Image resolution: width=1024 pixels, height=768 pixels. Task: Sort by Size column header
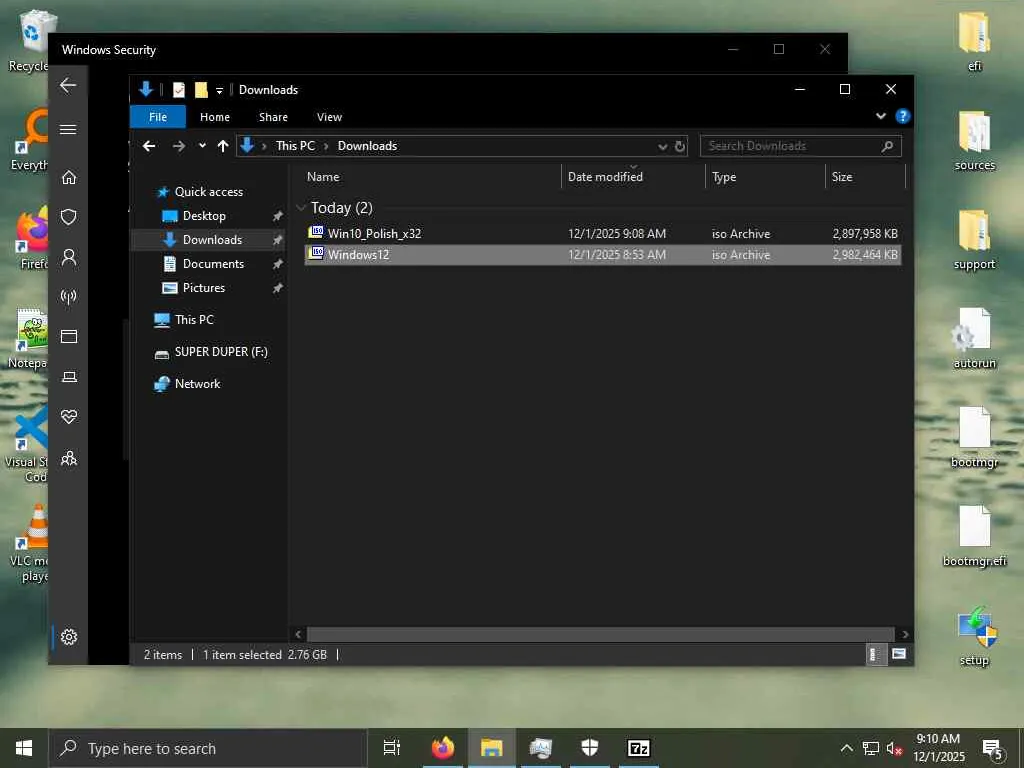click(x=865, y=176)
